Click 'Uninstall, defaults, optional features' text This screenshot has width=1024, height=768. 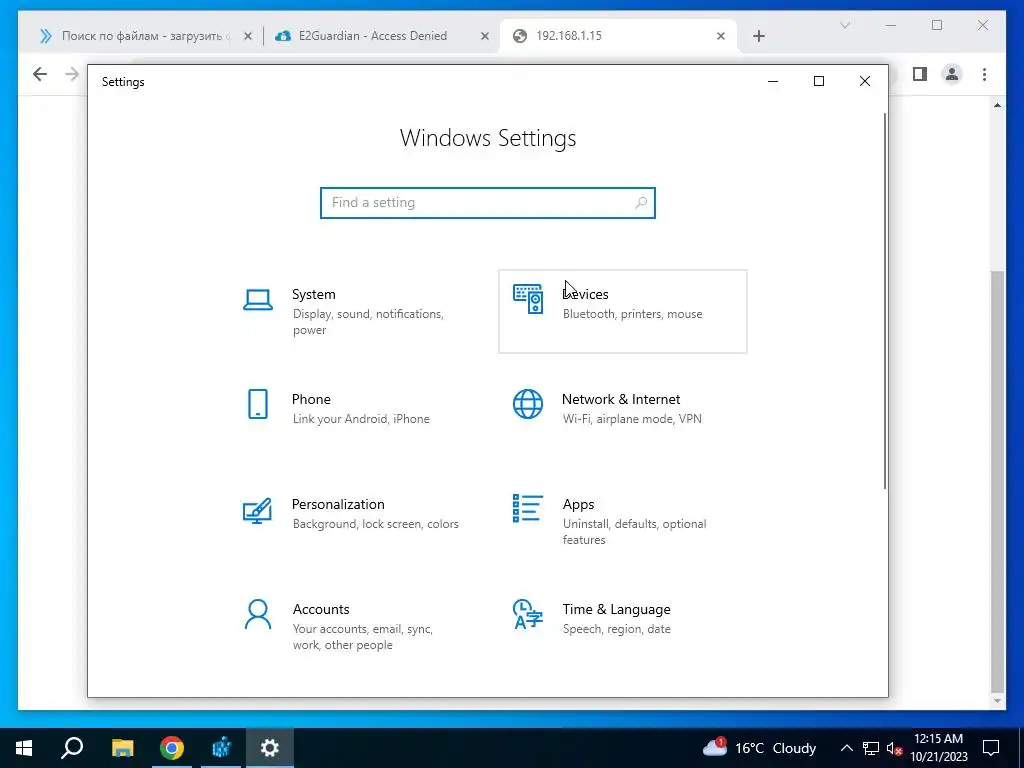(634, 532)
